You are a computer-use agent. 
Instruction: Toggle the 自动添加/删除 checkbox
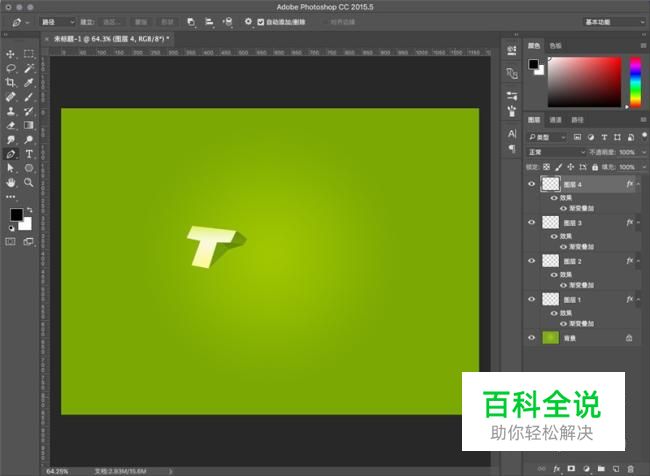pos(261,21)
